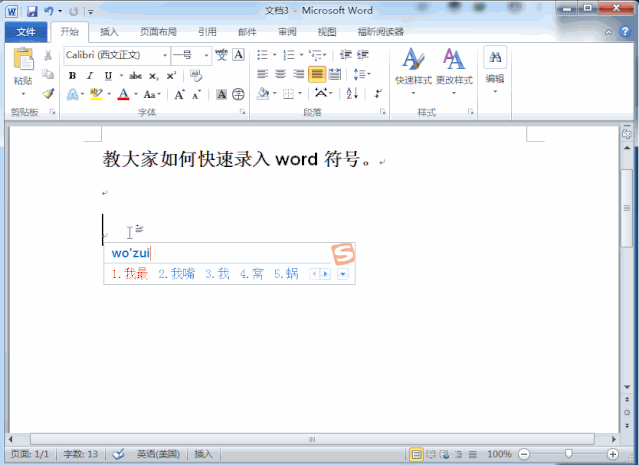Click the Save icon in quick access toolbar
639x465 pixels.
click(x=32, y=11)
